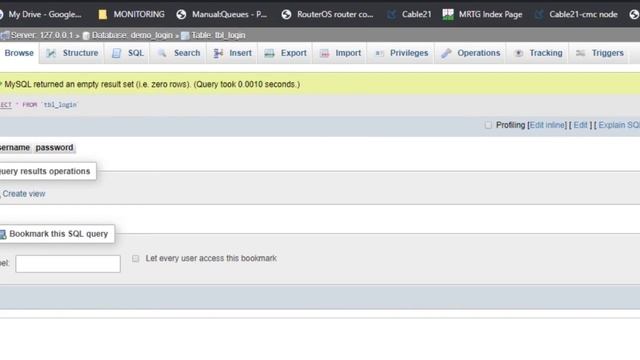The height and width of the screenshot is (360, 640).
Task: Click the SQL tab icon
Action: point(116,53)
